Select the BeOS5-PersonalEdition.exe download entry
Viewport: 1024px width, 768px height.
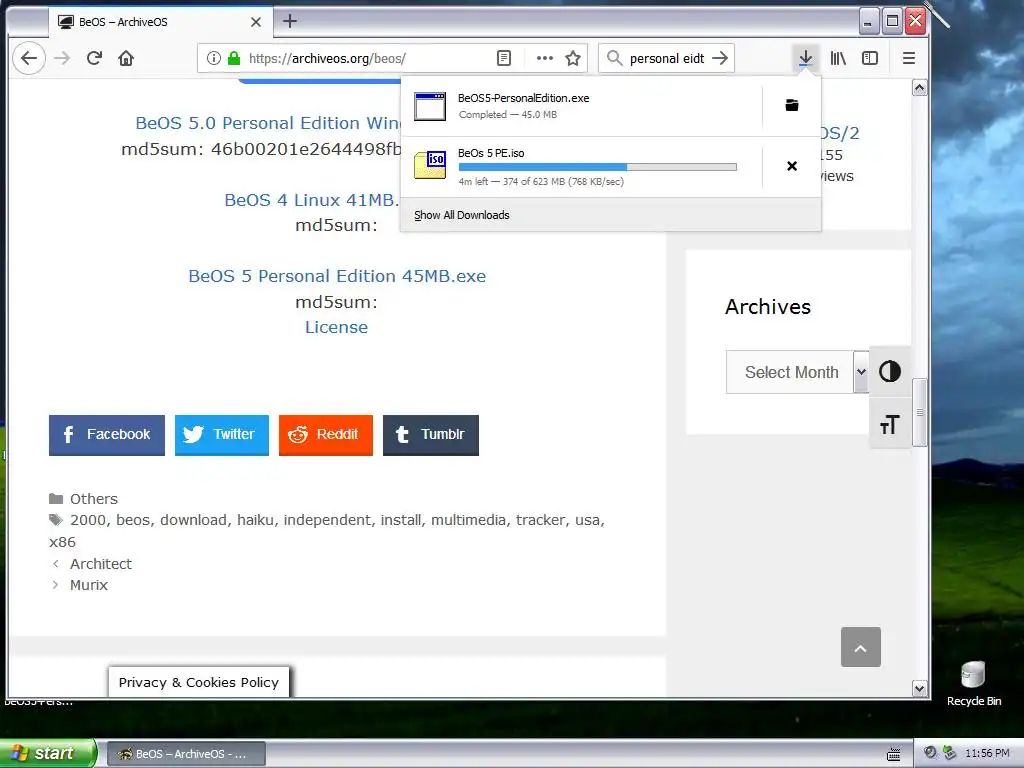(x=581, y=106)
